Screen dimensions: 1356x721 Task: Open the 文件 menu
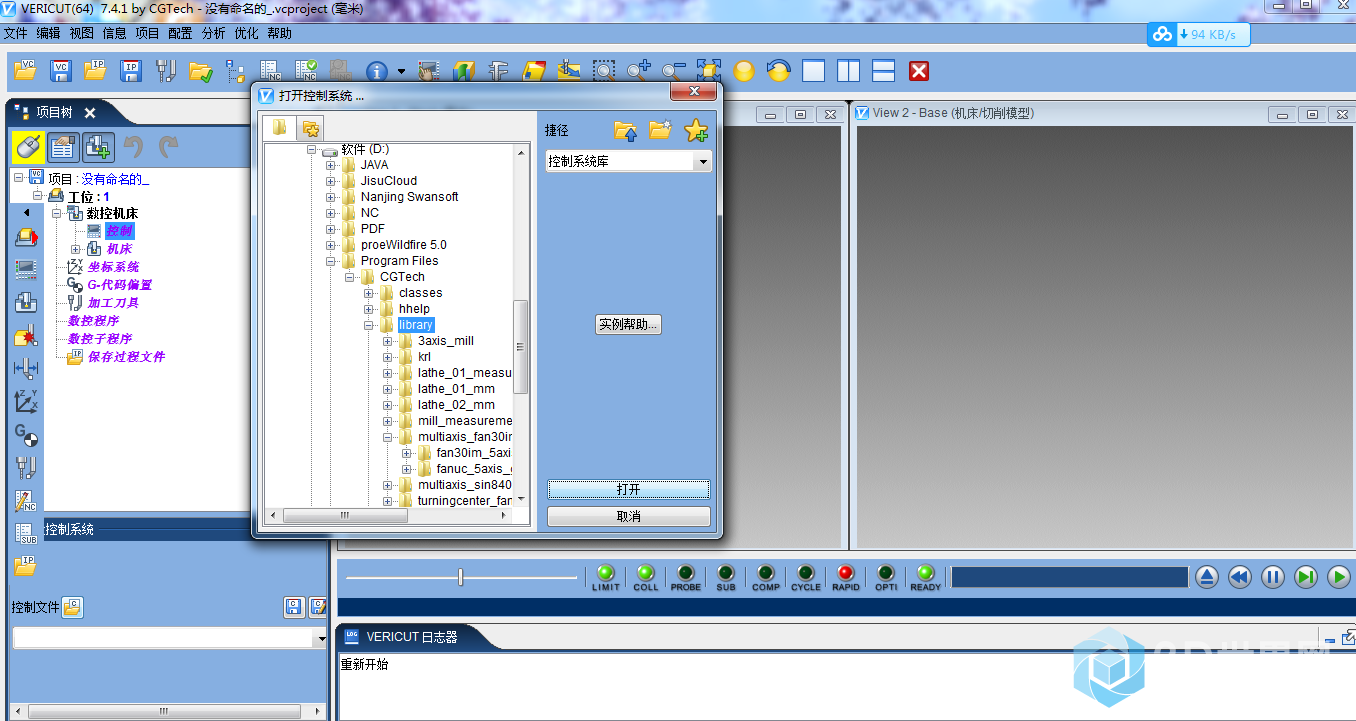[x=16, y=33]
